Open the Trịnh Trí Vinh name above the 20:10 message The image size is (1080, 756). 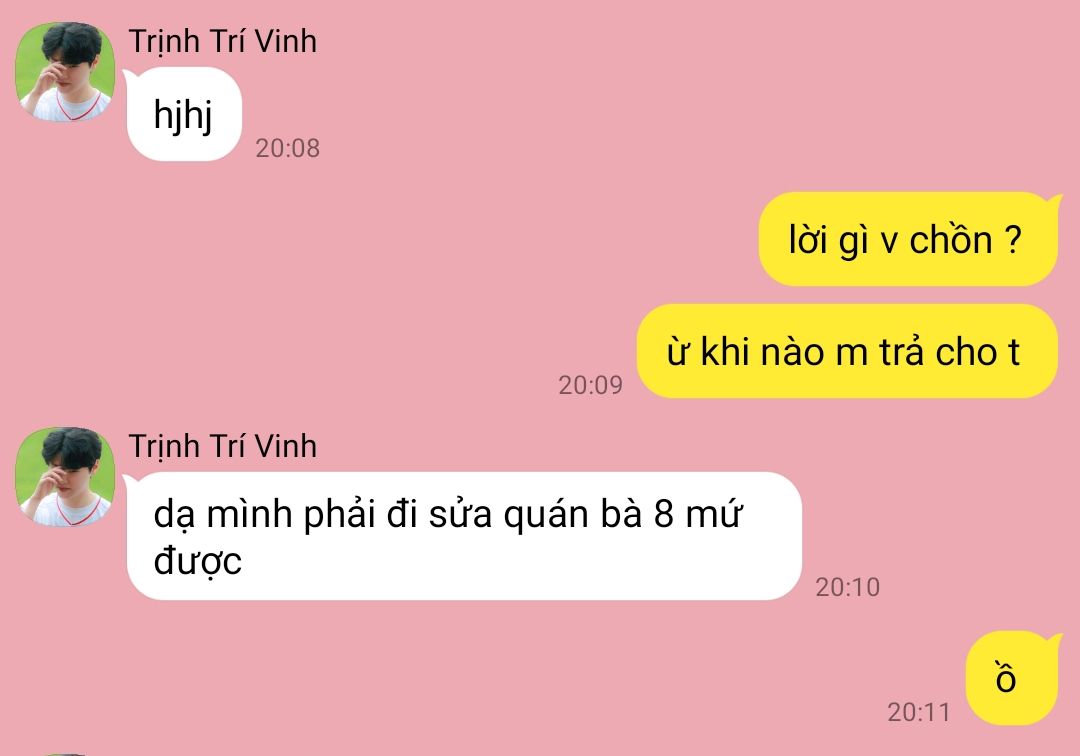222,446
